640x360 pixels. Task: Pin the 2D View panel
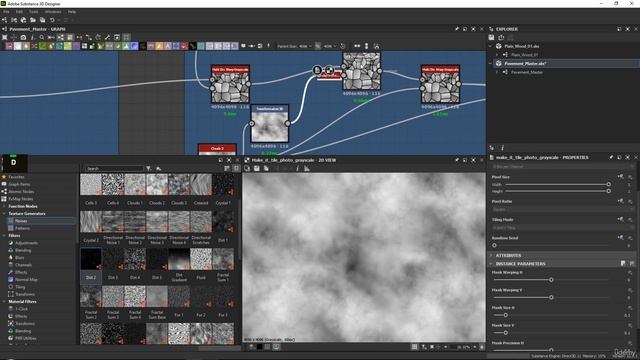click(457, 160)
